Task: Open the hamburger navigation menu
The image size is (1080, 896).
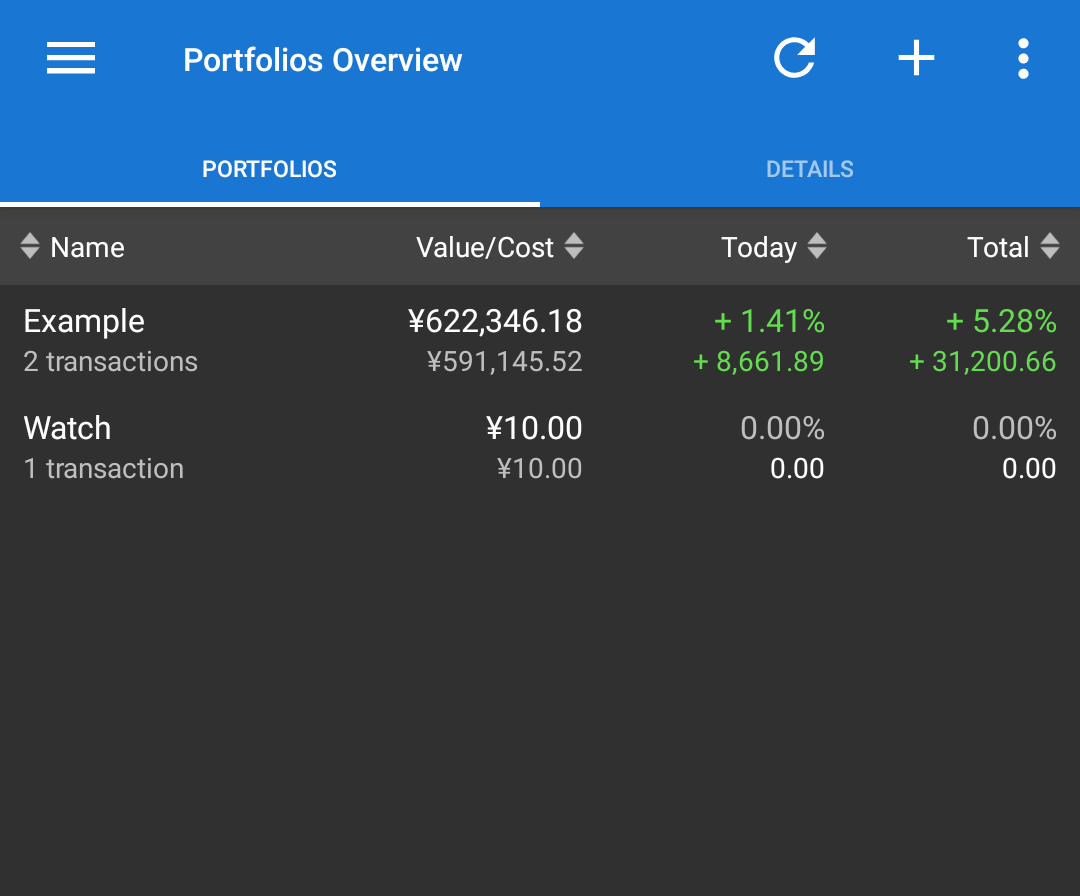Action: pyautogui.click(x=71, y=59)
